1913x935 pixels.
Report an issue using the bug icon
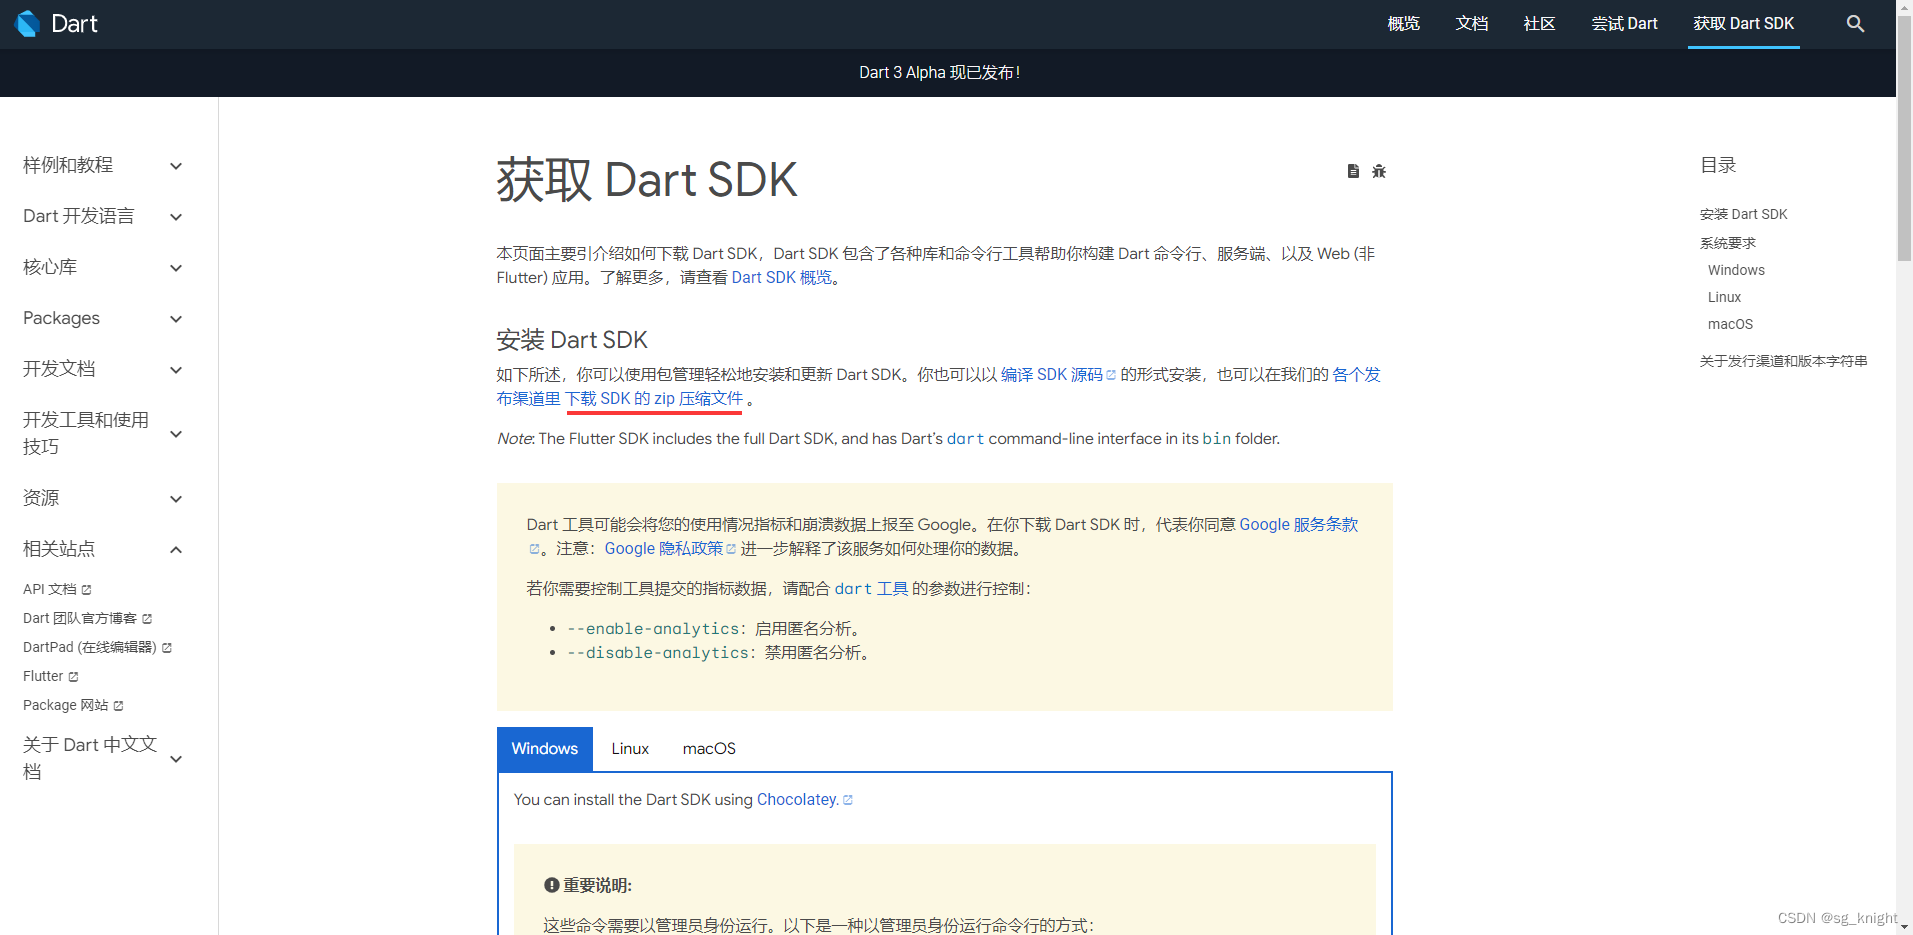point(1379,171)
